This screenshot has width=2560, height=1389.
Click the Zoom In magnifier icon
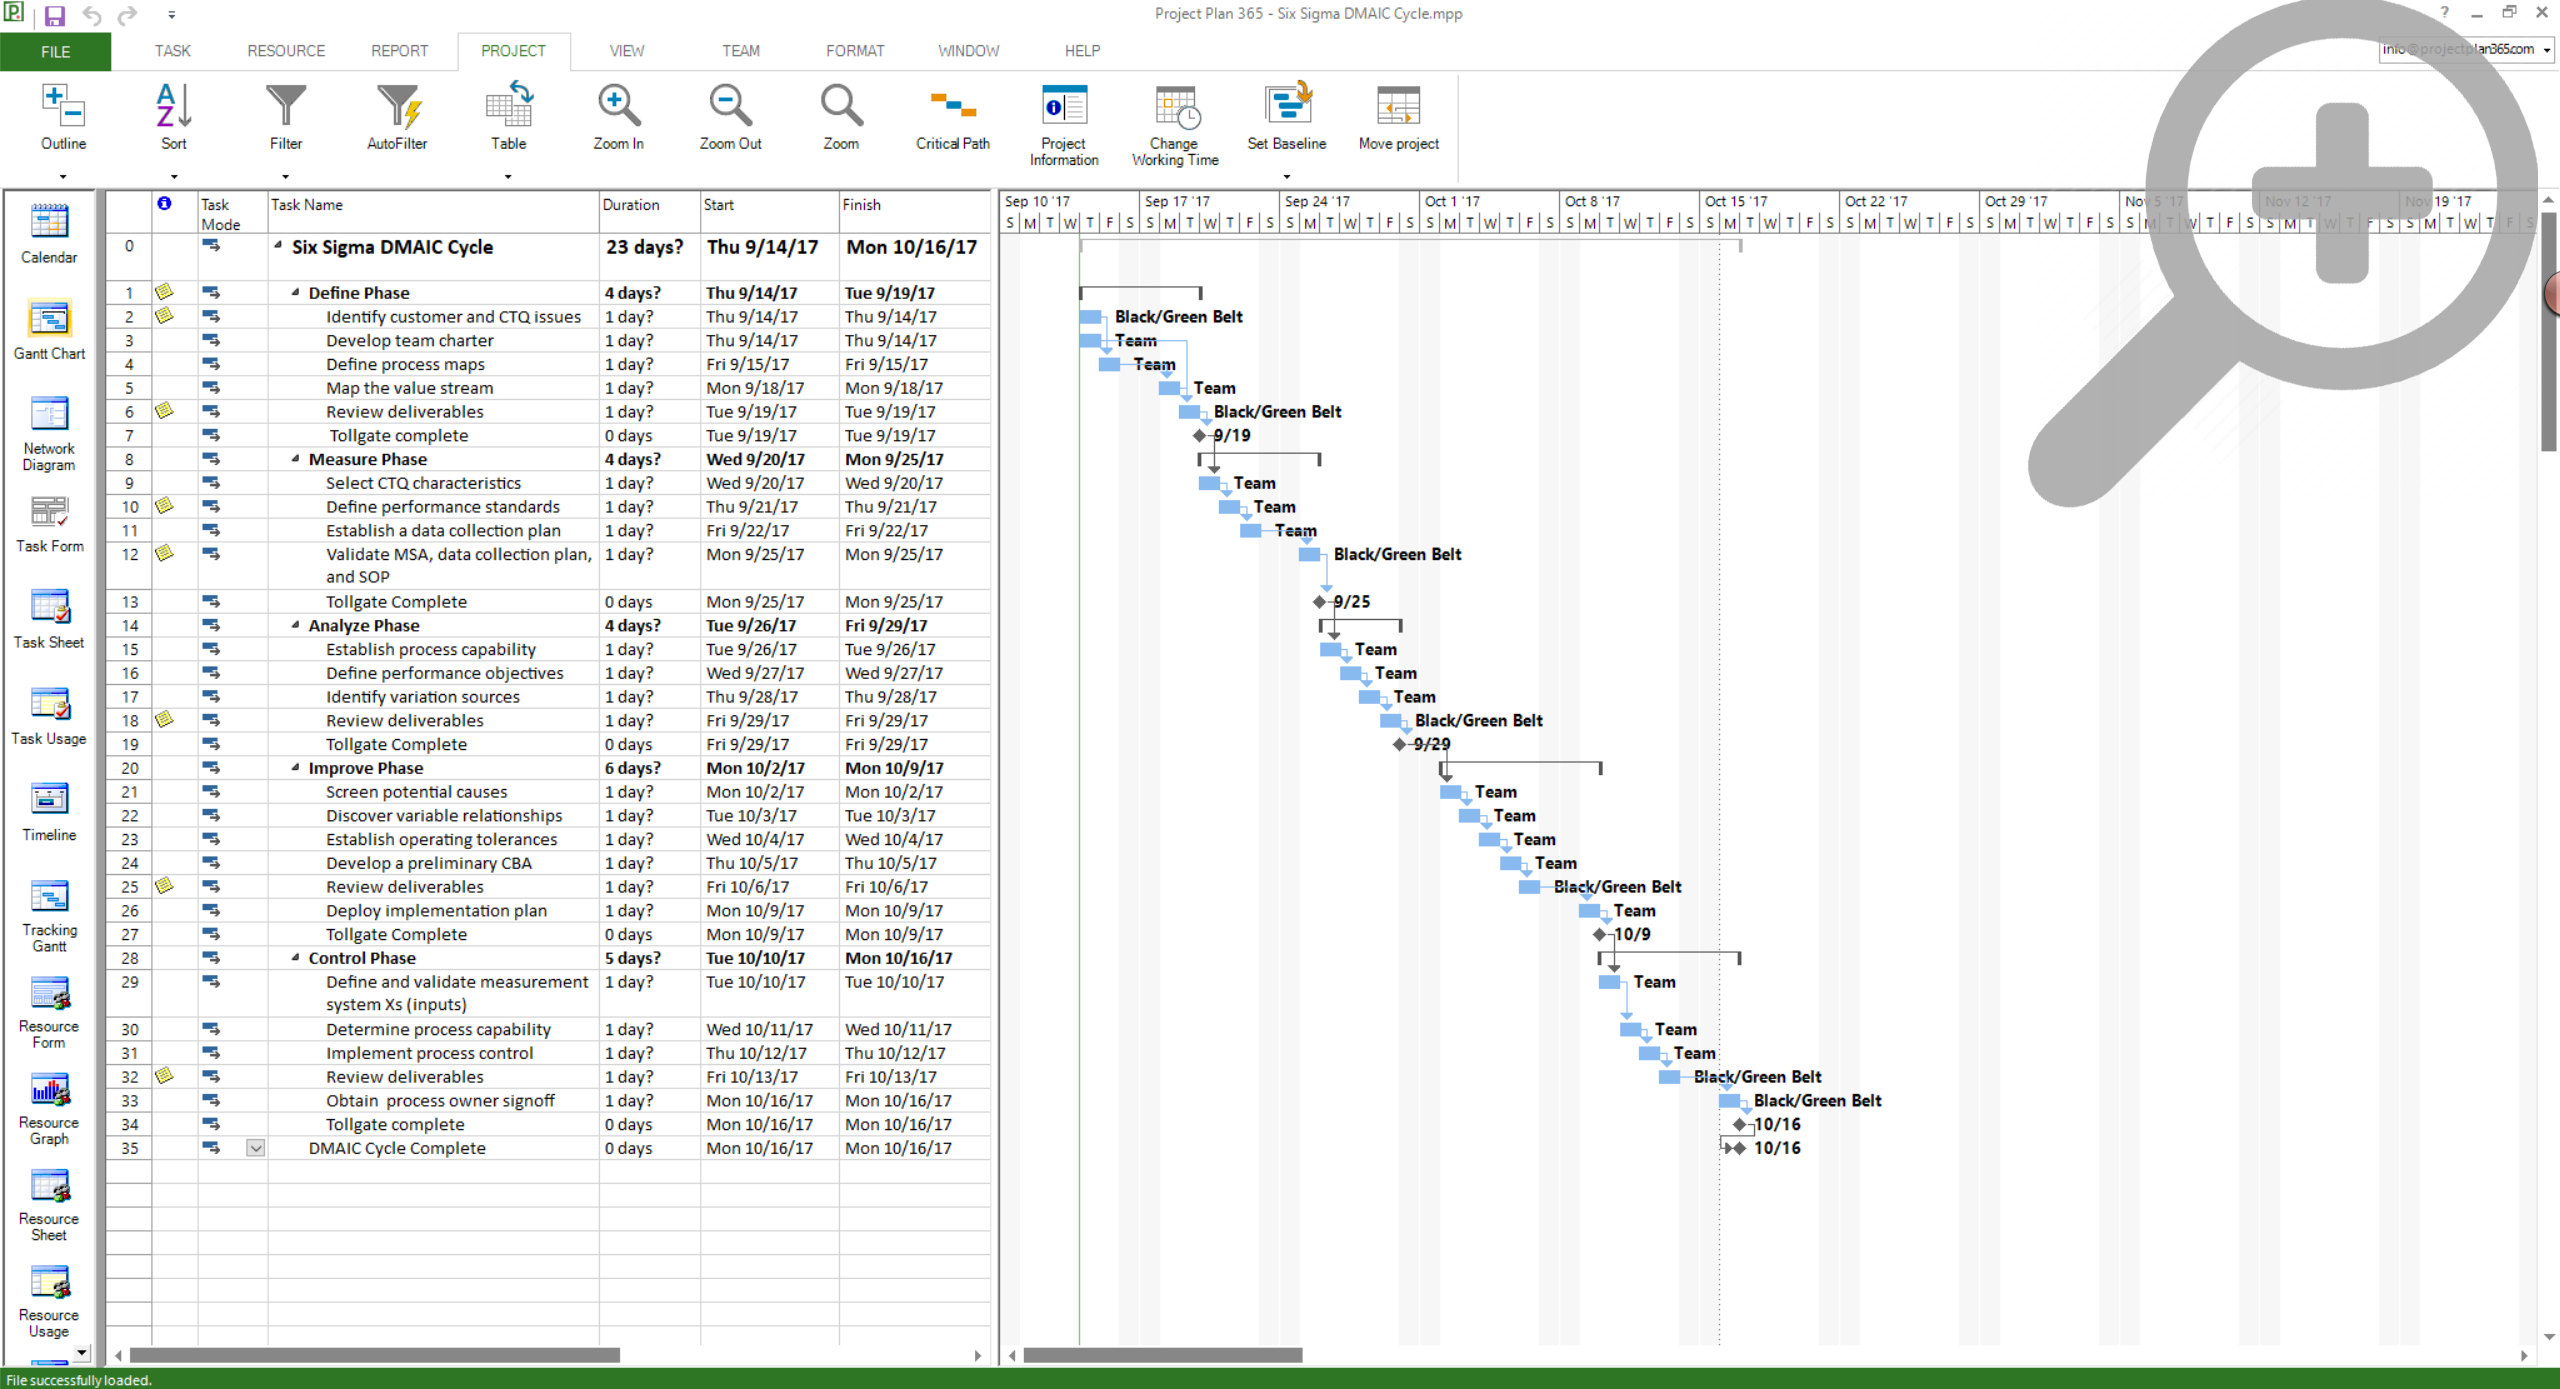618,105
